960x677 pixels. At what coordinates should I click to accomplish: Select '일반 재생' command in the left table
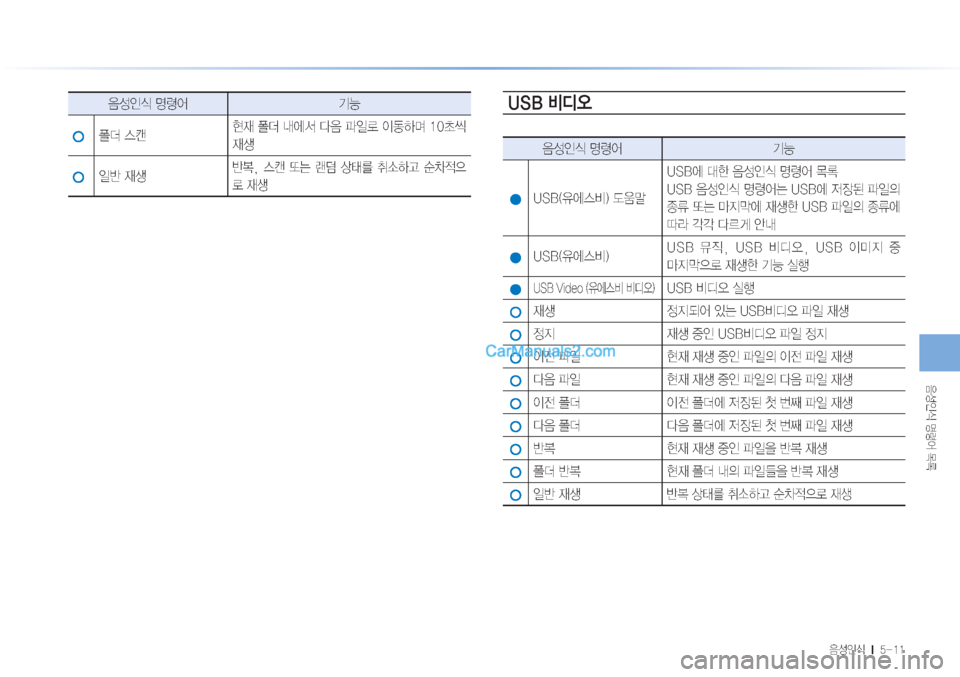pos(122,176)
